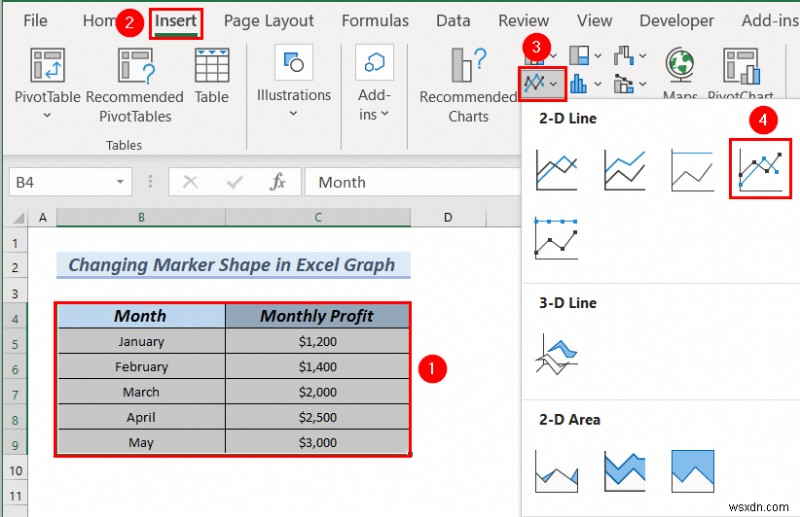
Task: Open the Insert Line or Area Chart button
Action: 542,83
